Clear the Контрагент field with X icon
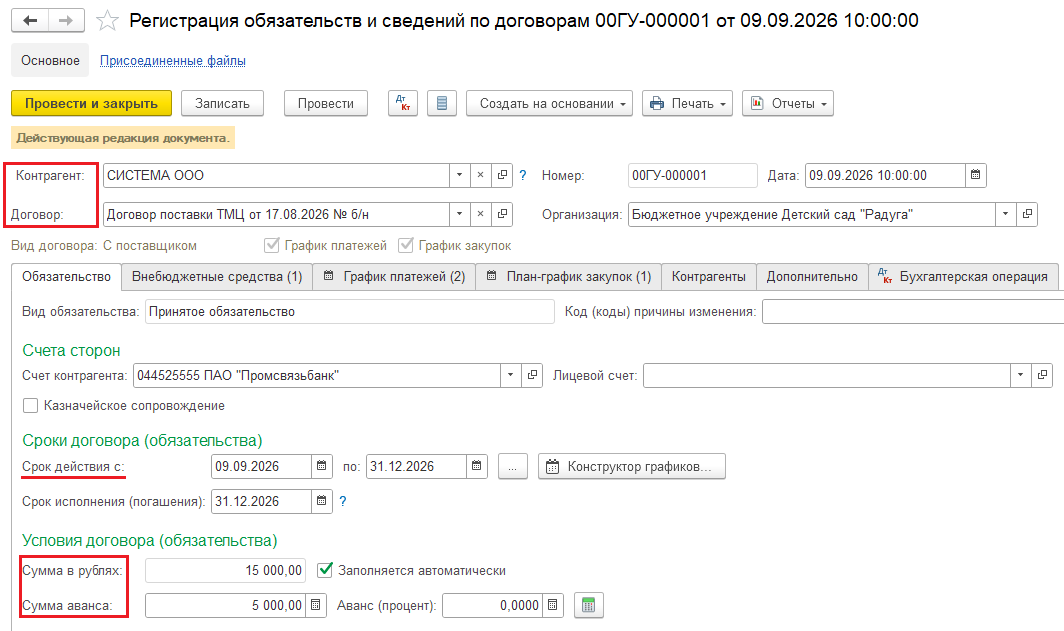The width and height of the screenshot is (1064, 631). 480,175
